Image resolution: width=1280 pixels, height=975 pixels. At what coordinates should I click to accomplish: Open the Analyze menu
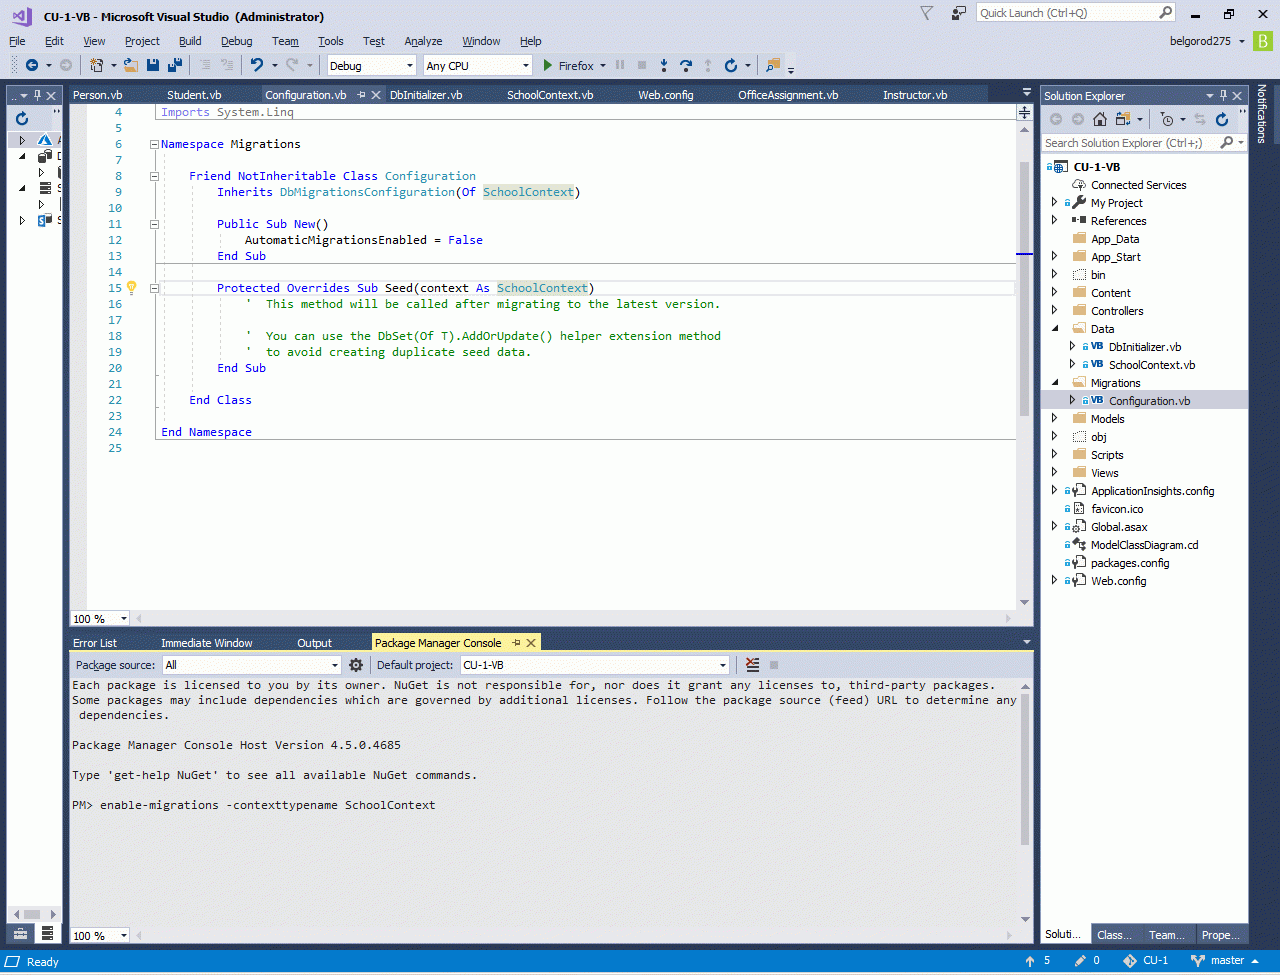423,41
